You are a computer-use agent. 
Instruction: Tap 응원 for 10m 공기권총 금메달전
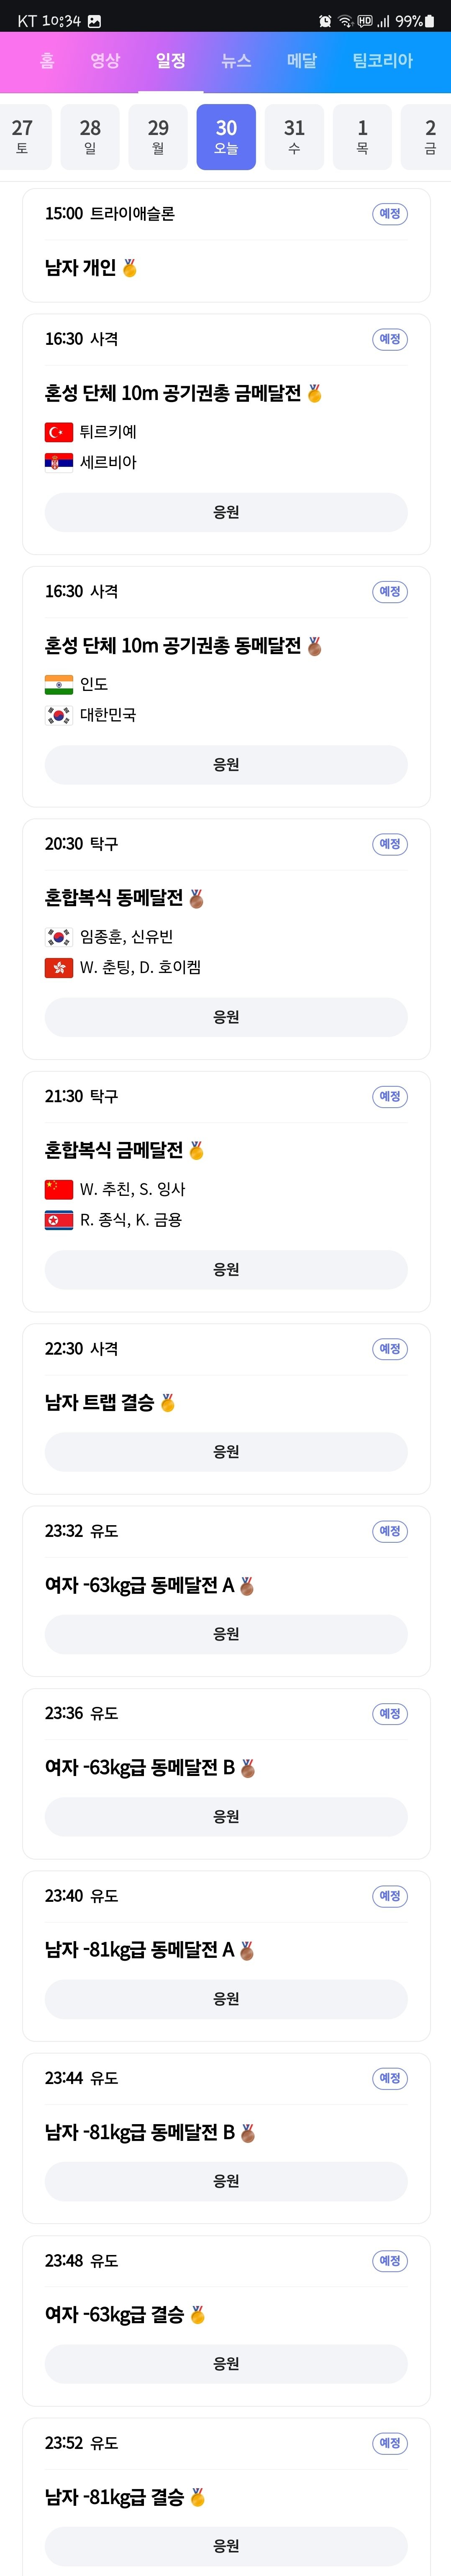pyautogui.click(x=226, y=512)
